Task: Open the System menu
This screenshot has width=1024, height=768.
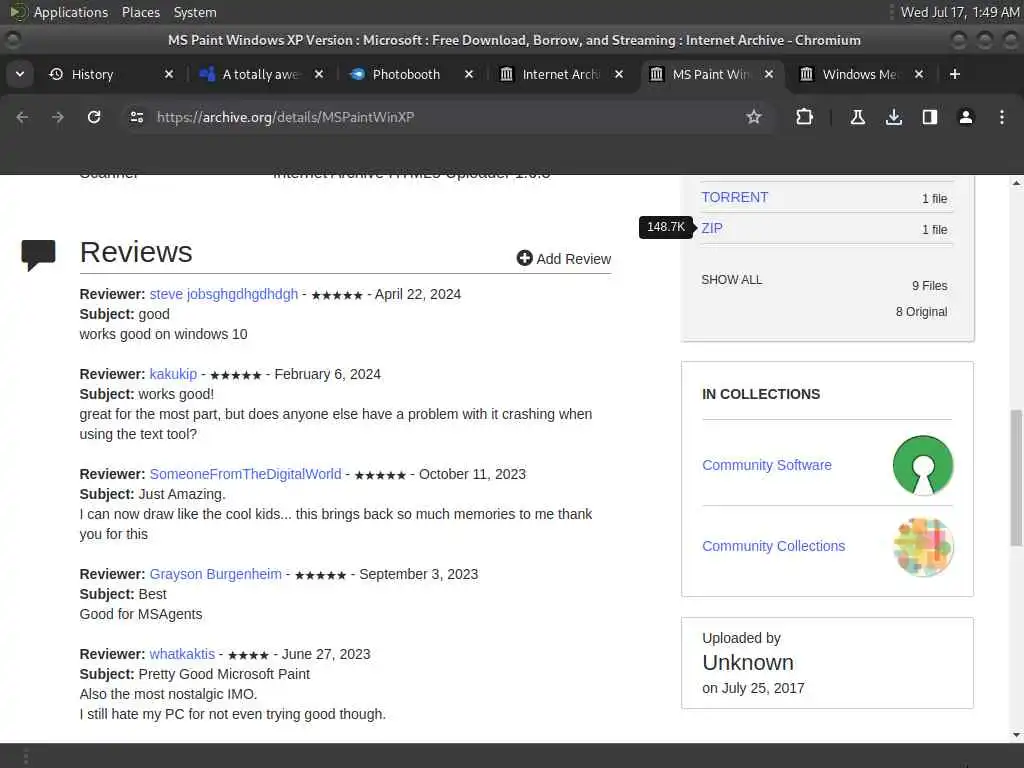Action: (x=195, y=12)
